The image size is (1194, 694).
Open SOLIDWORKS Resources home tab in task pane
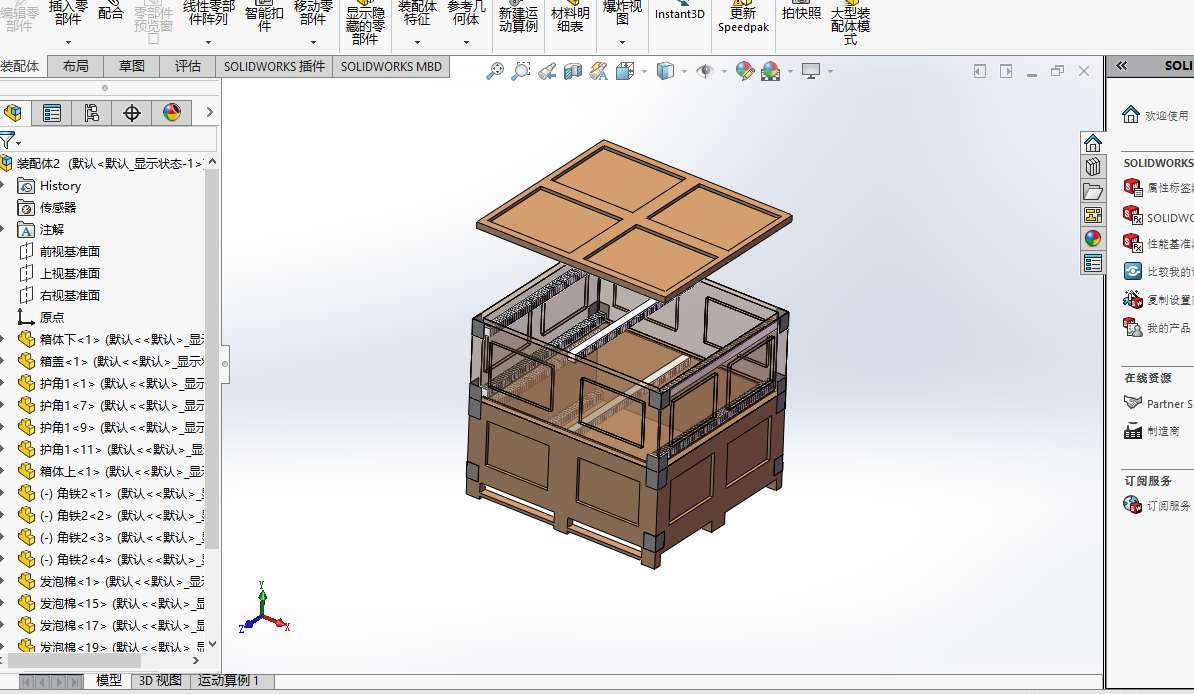click(1093, 142)
